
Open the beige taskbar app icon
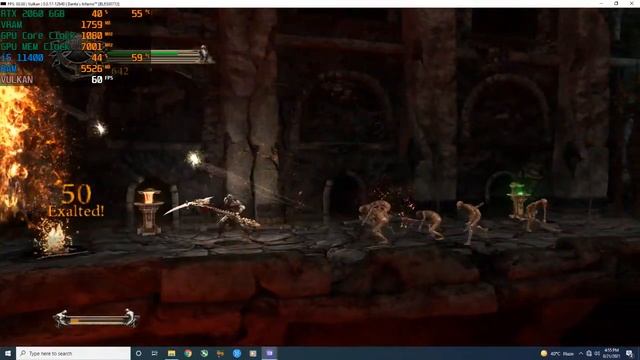(253, 353)
